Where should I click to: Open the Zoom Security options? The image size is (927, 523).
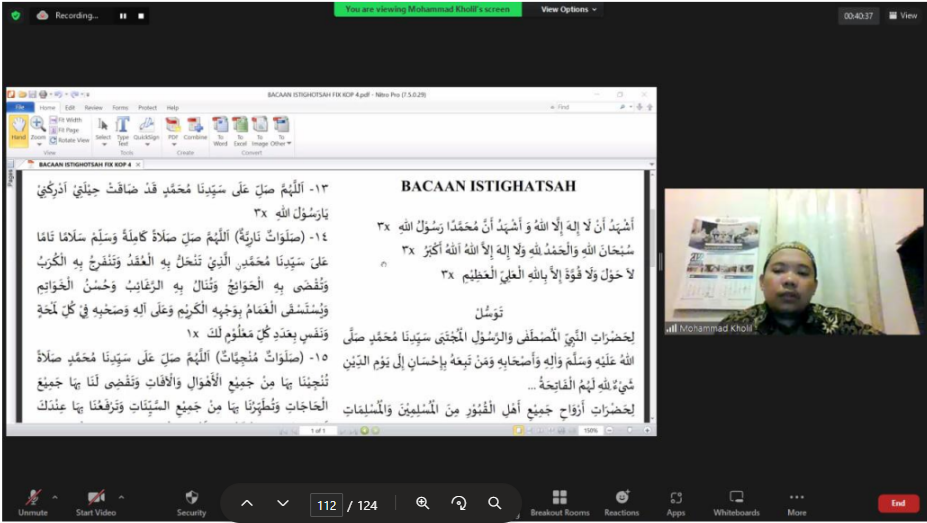tap(191, 501)
